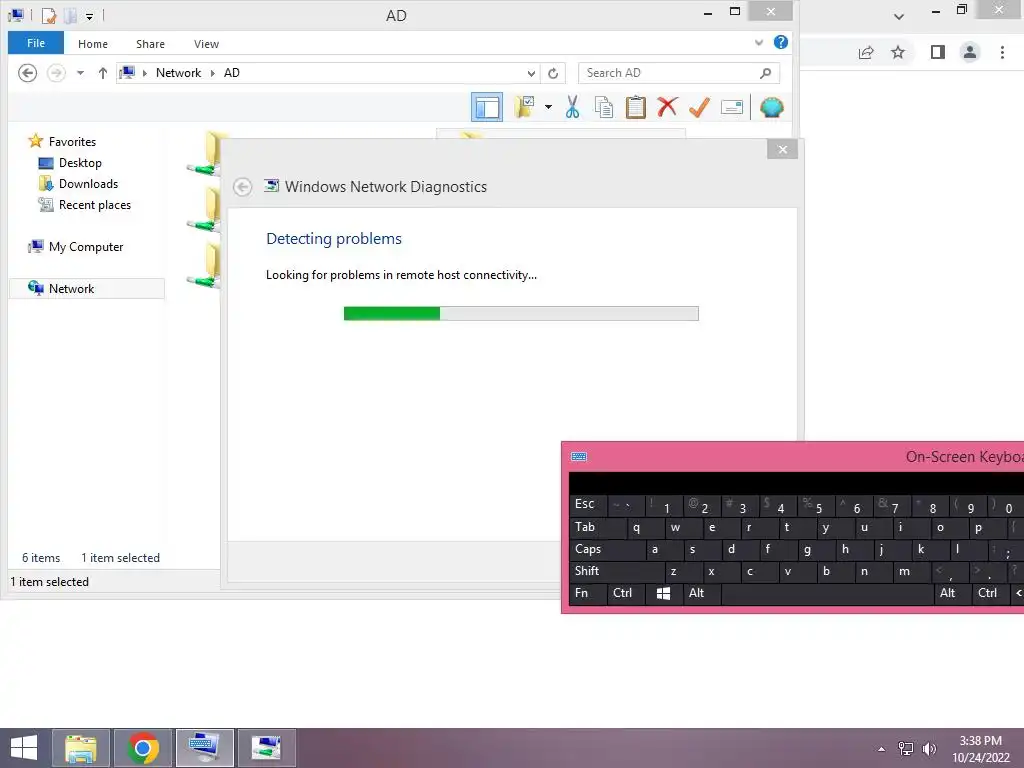Click the orange checkmark icon

tap(699, 107)
